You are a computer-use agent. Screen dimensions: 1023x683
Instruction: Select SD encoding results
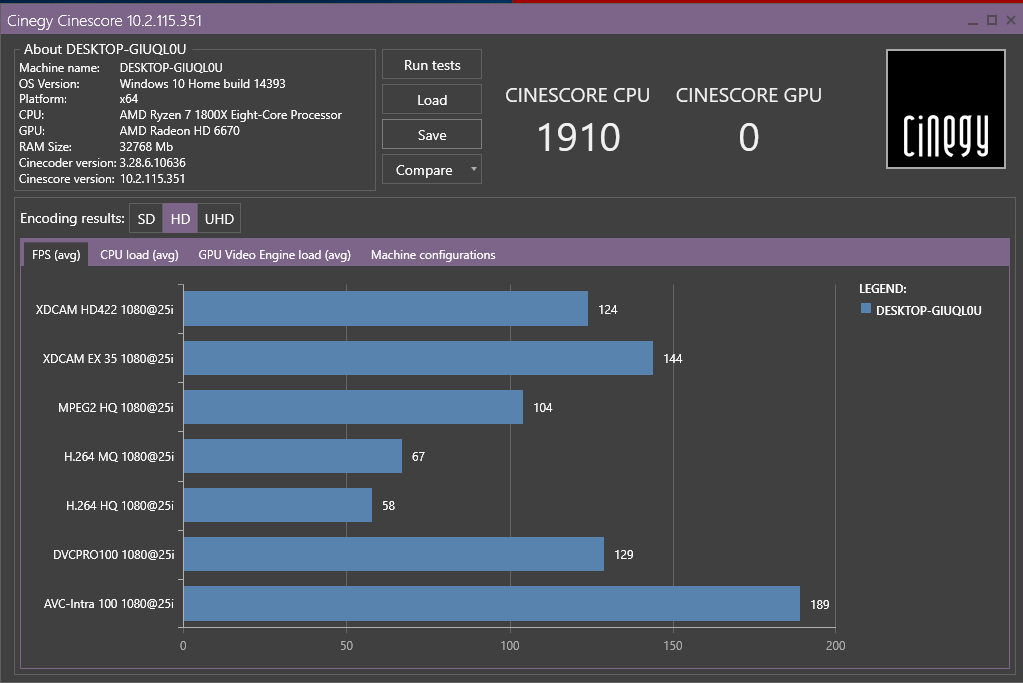[x=146, y=219]
